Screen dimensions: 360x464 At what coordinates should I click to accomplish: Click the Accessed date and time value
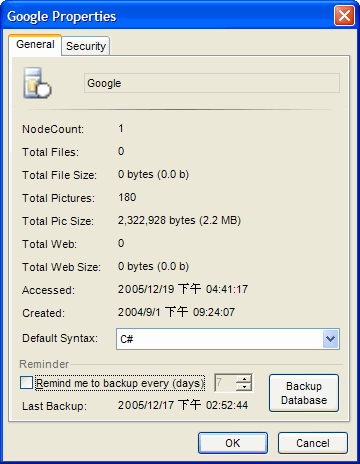tap(183, 289)
